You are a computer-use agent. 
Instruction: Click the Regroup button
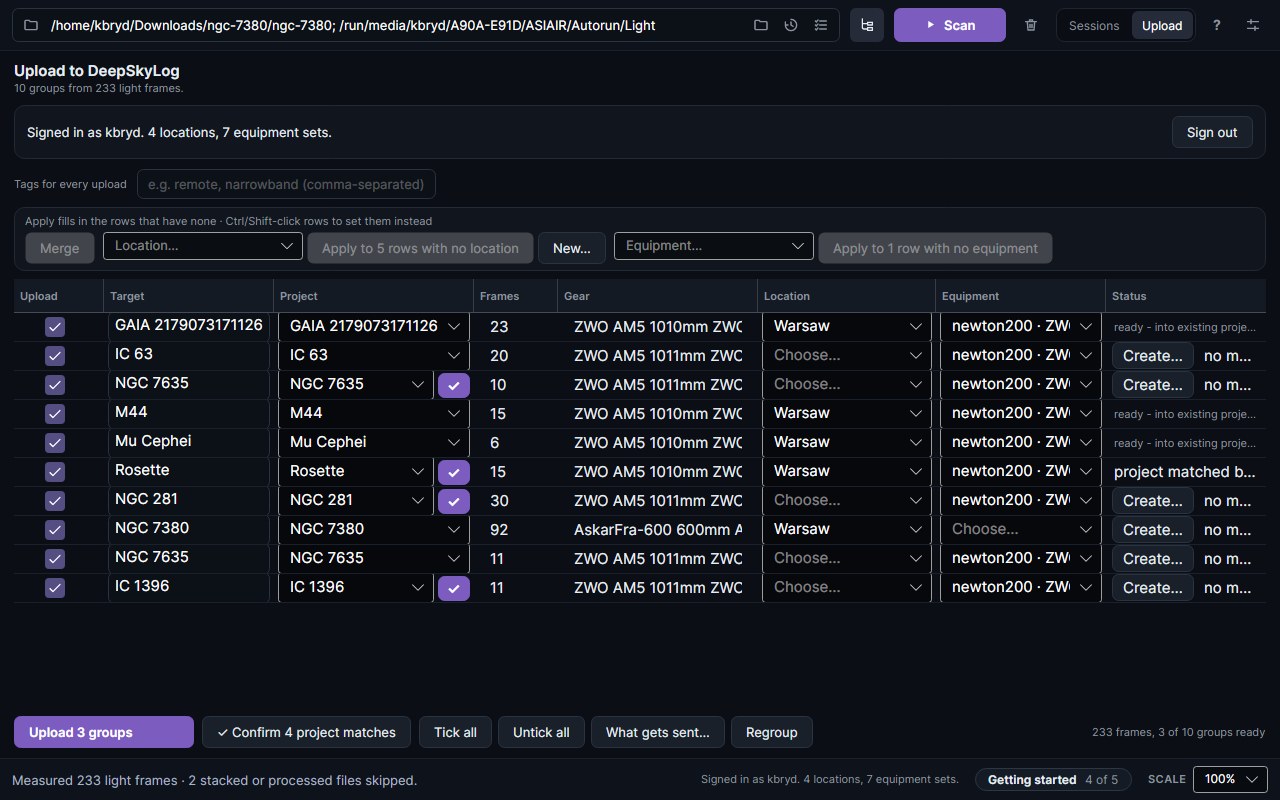pyautogui.click(x=772, y=732)
